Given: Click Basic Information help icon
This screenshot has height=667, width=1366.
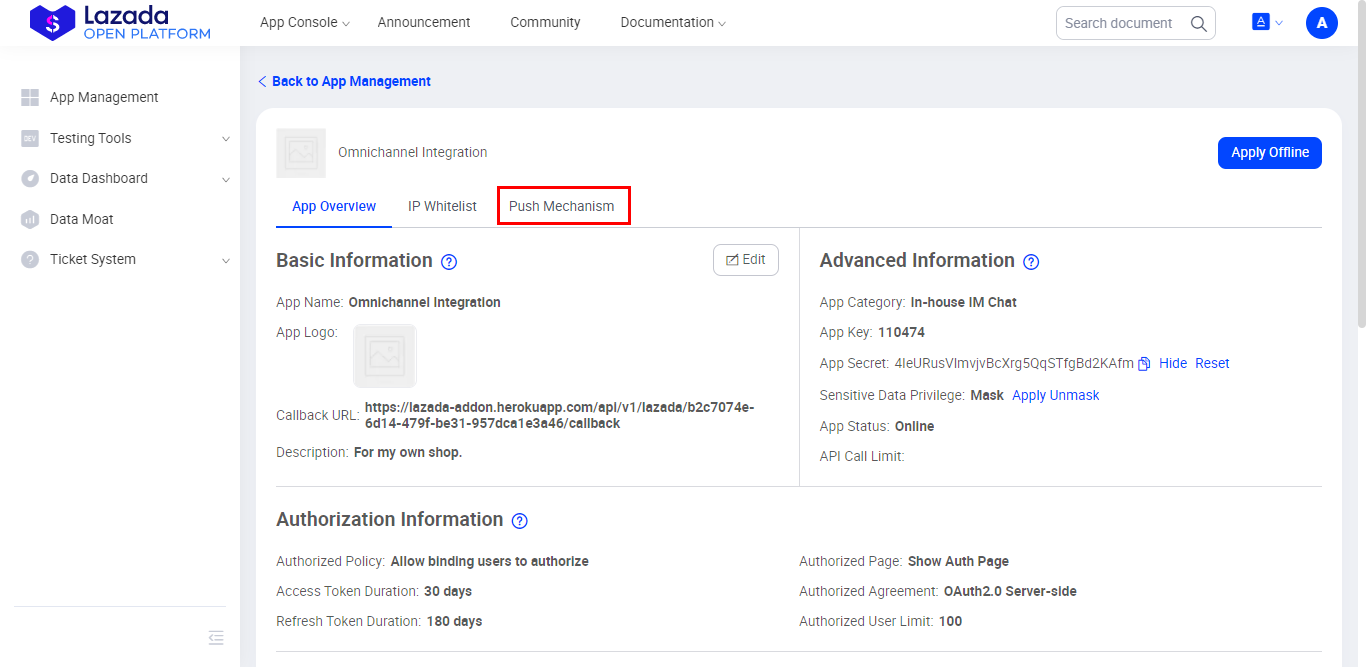Looking at the screenshot, I should (449, 262).
